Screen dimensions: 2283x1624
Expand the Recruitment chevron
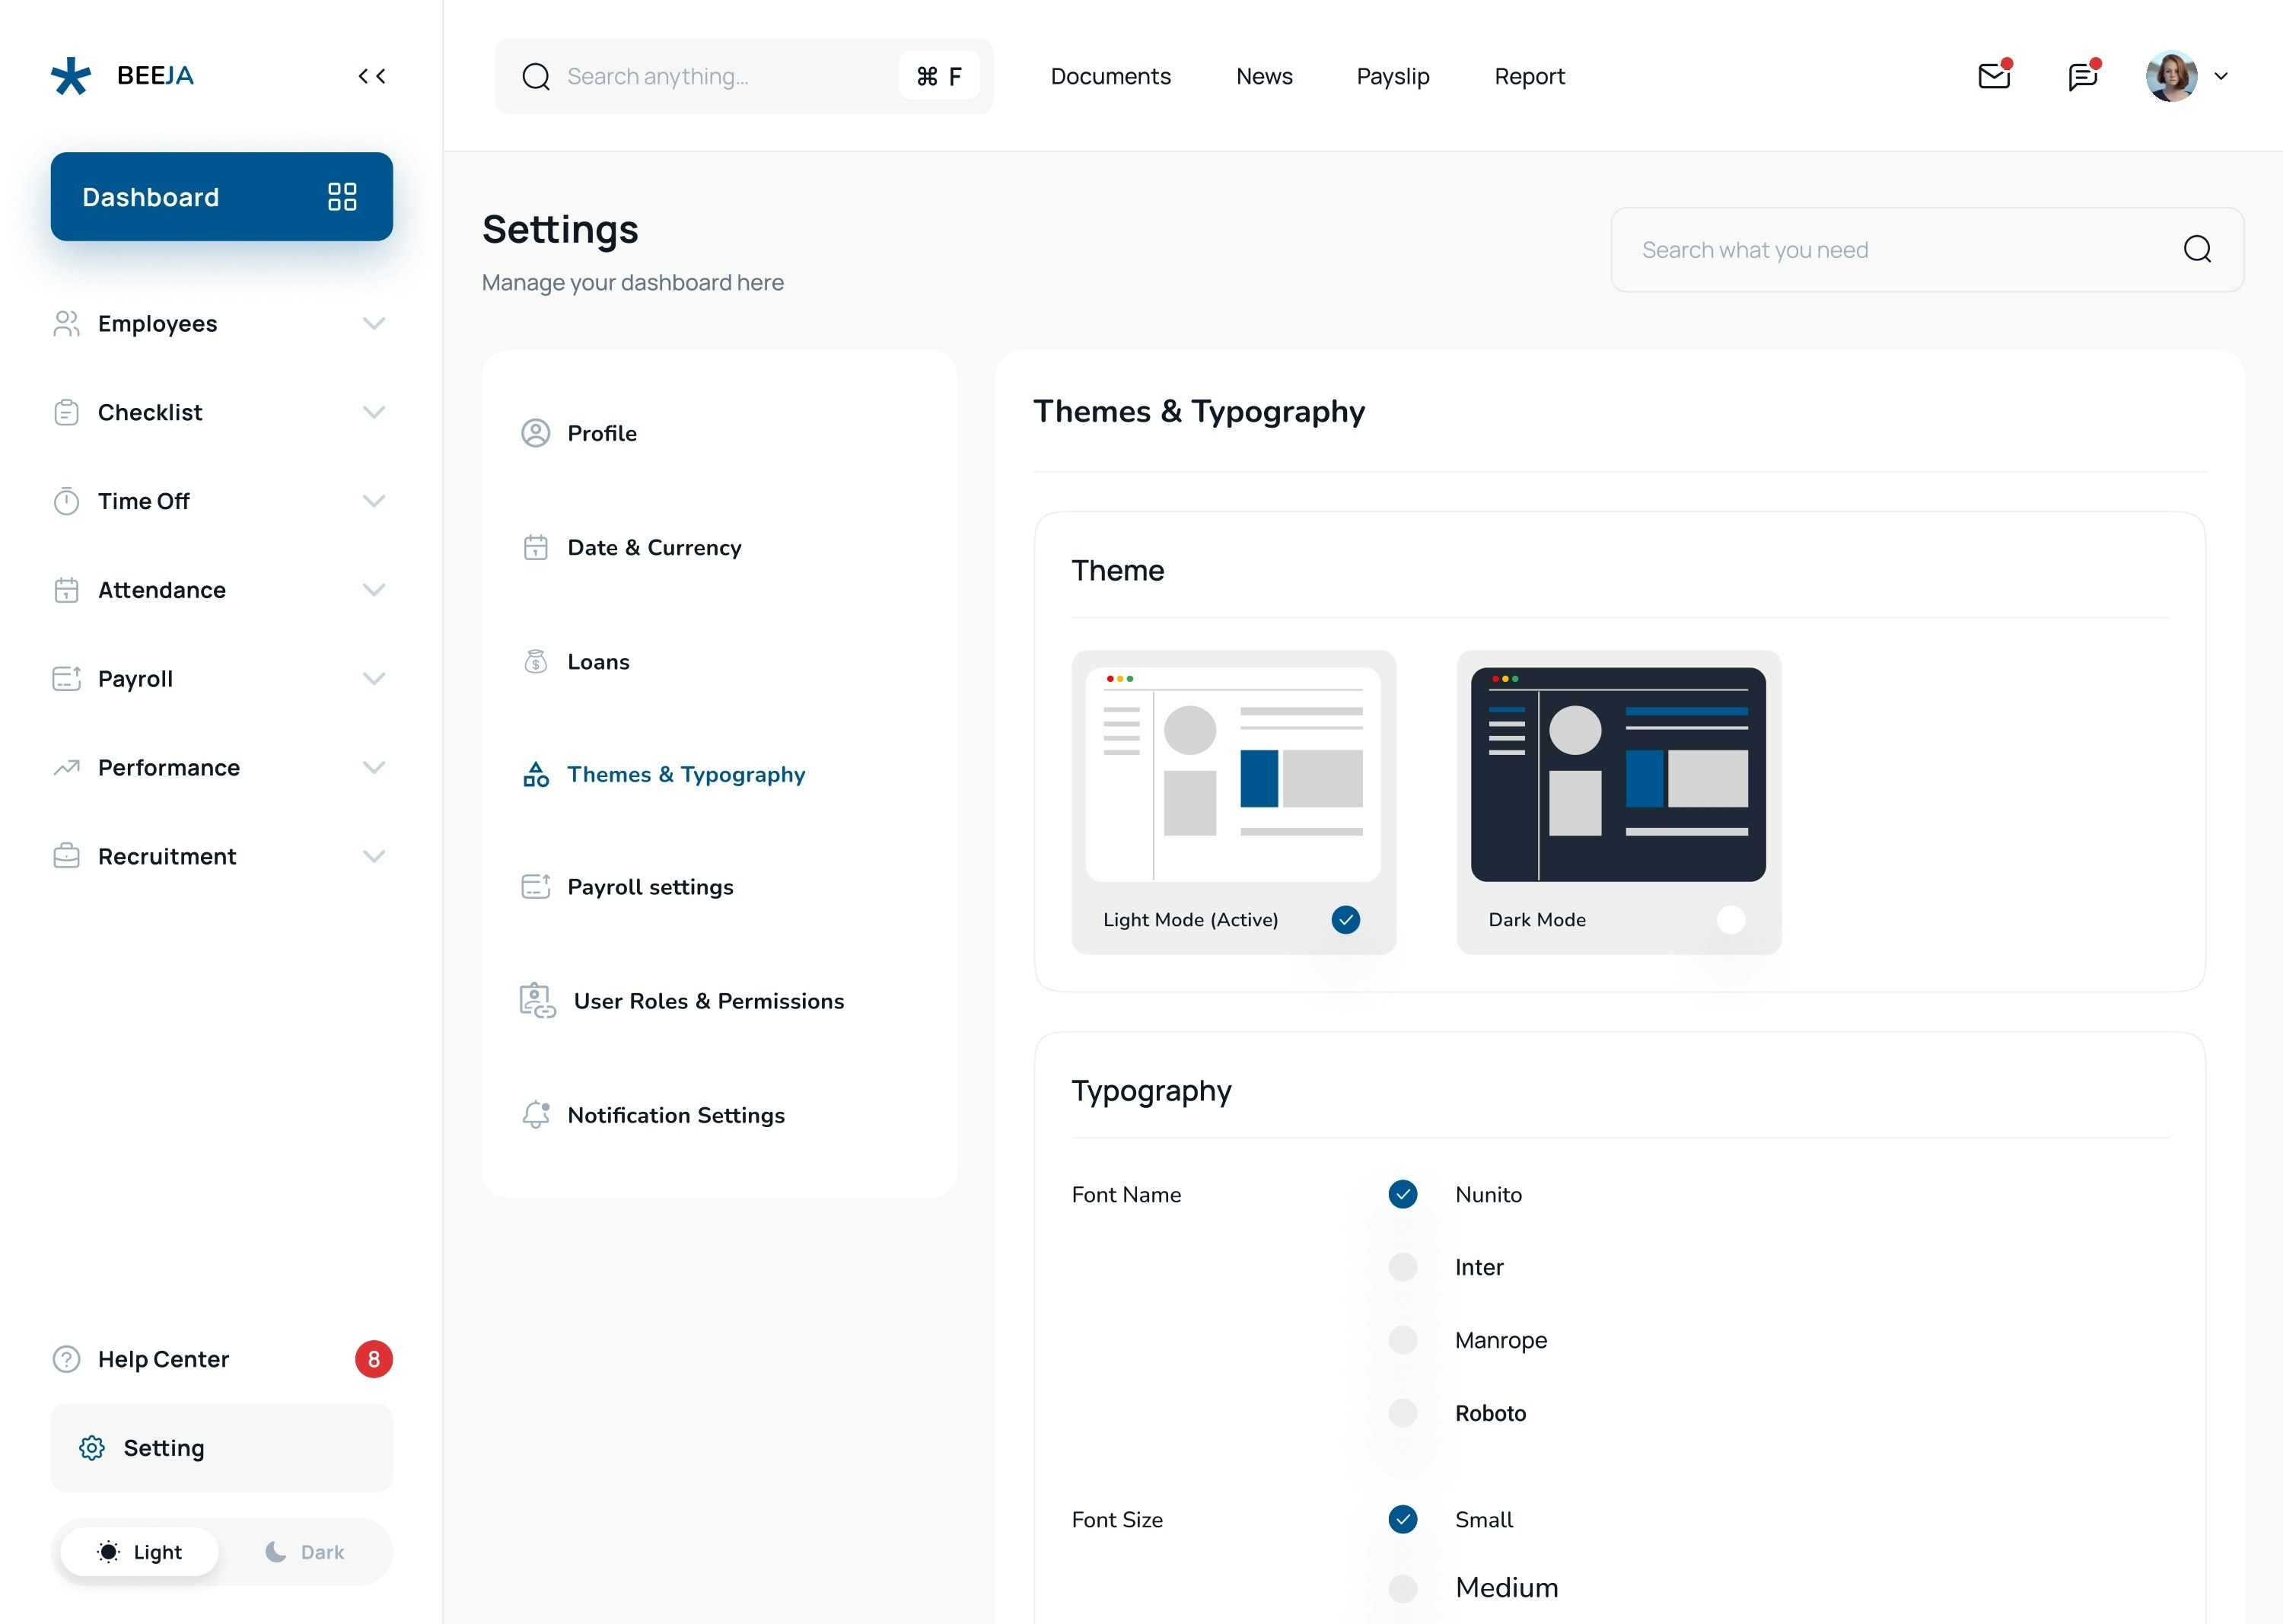[x=374, y=856]
